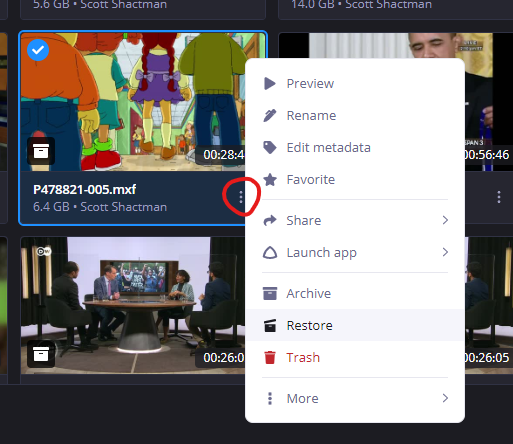Click the Preview play icon
This screenshot has width=513, height=444.
coord(270,84)
